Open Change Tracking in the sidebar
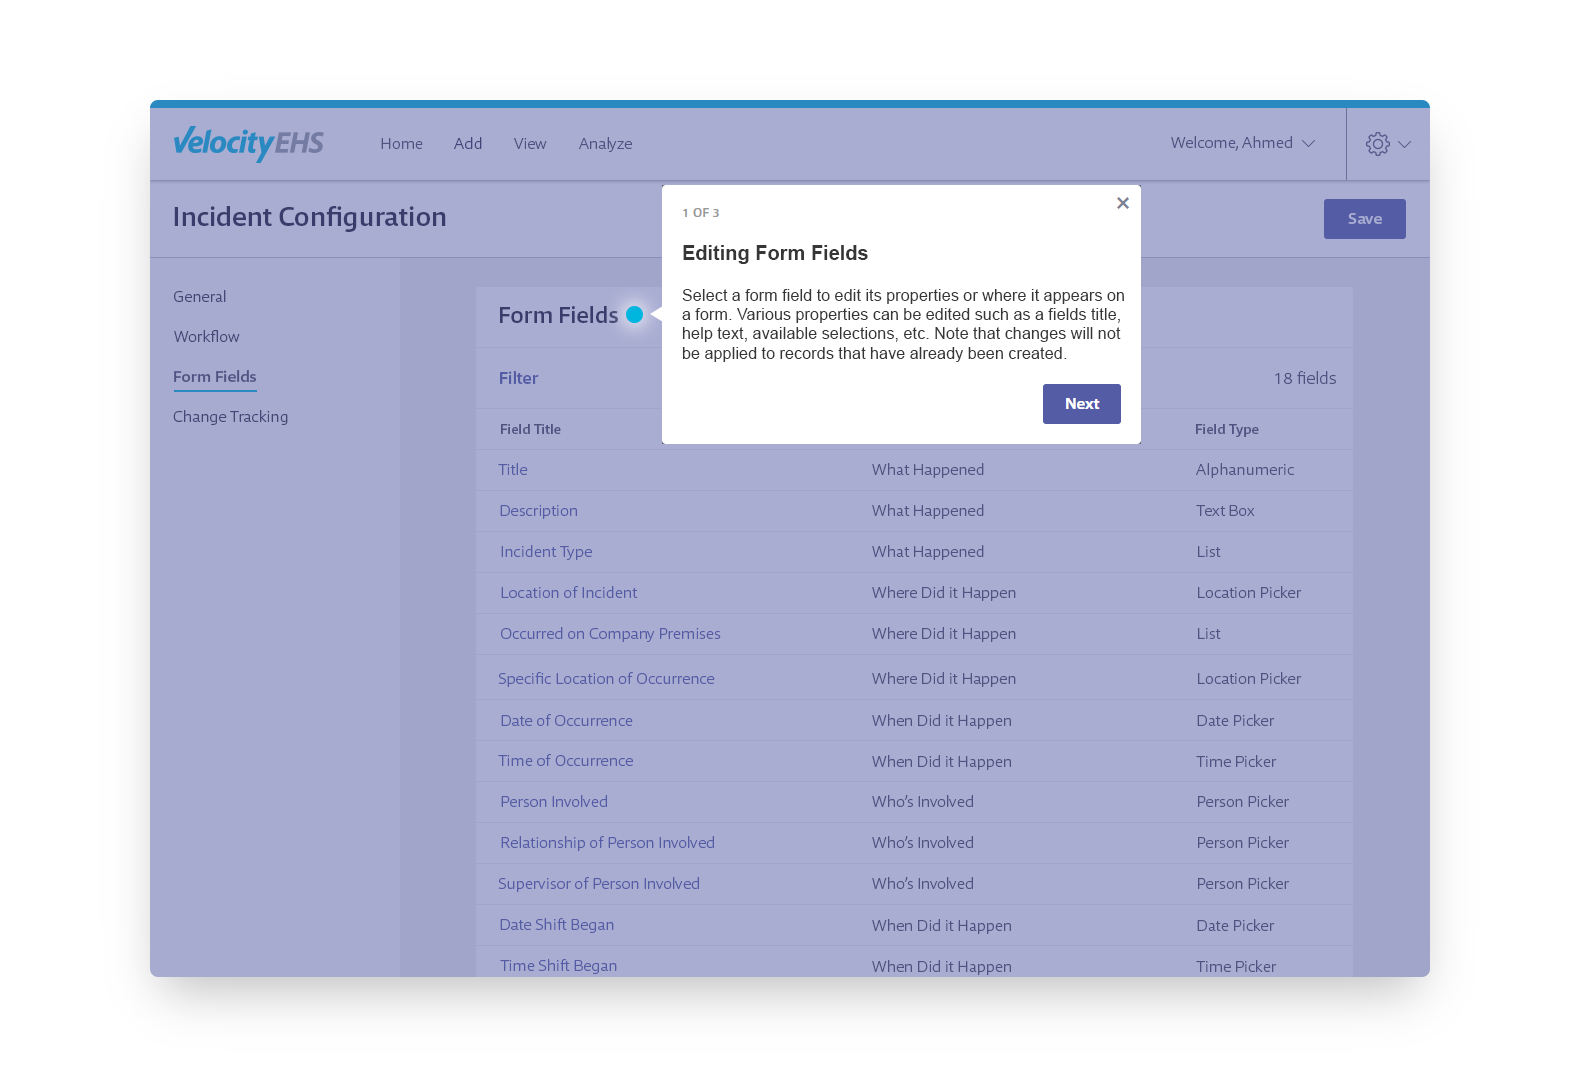This screenshot has width=1580, height=1077. [x=230, y=417]
